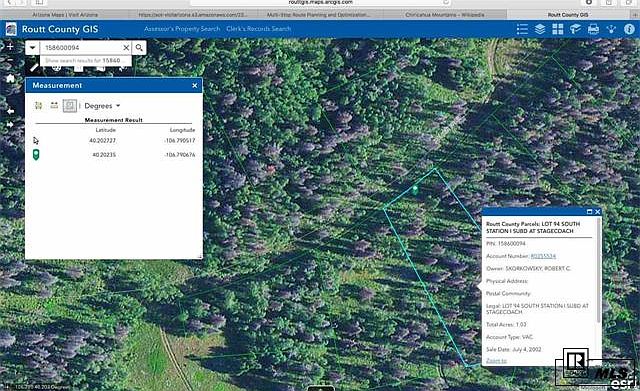
Task: Clear the search box text
Action: pyautogui.click(x=127, y=48)
